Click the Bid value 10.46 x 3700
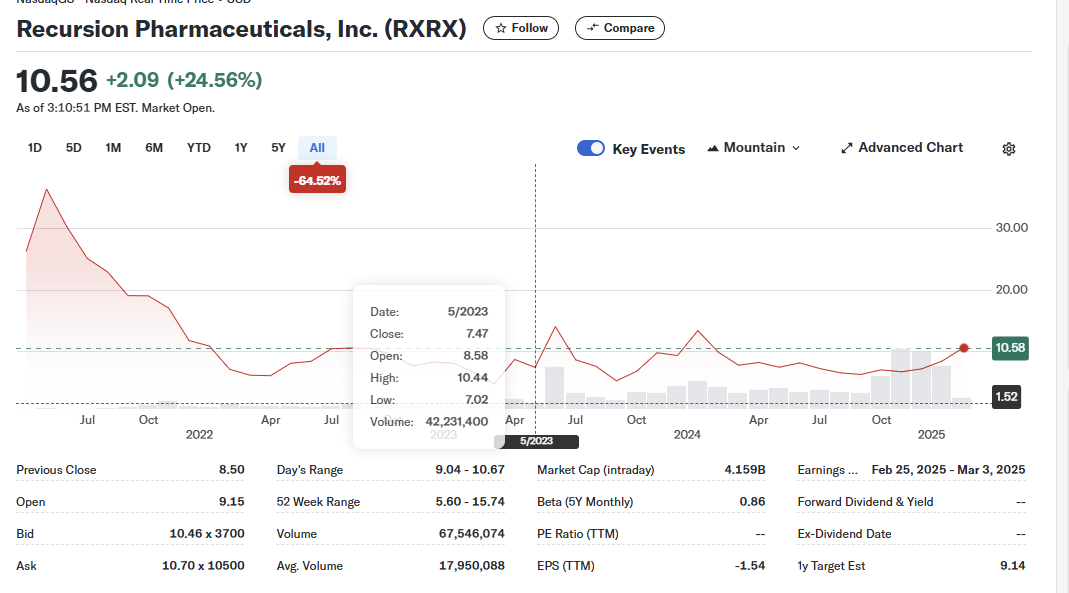Screen dimensions: 1069x593 tap(207, 534)
